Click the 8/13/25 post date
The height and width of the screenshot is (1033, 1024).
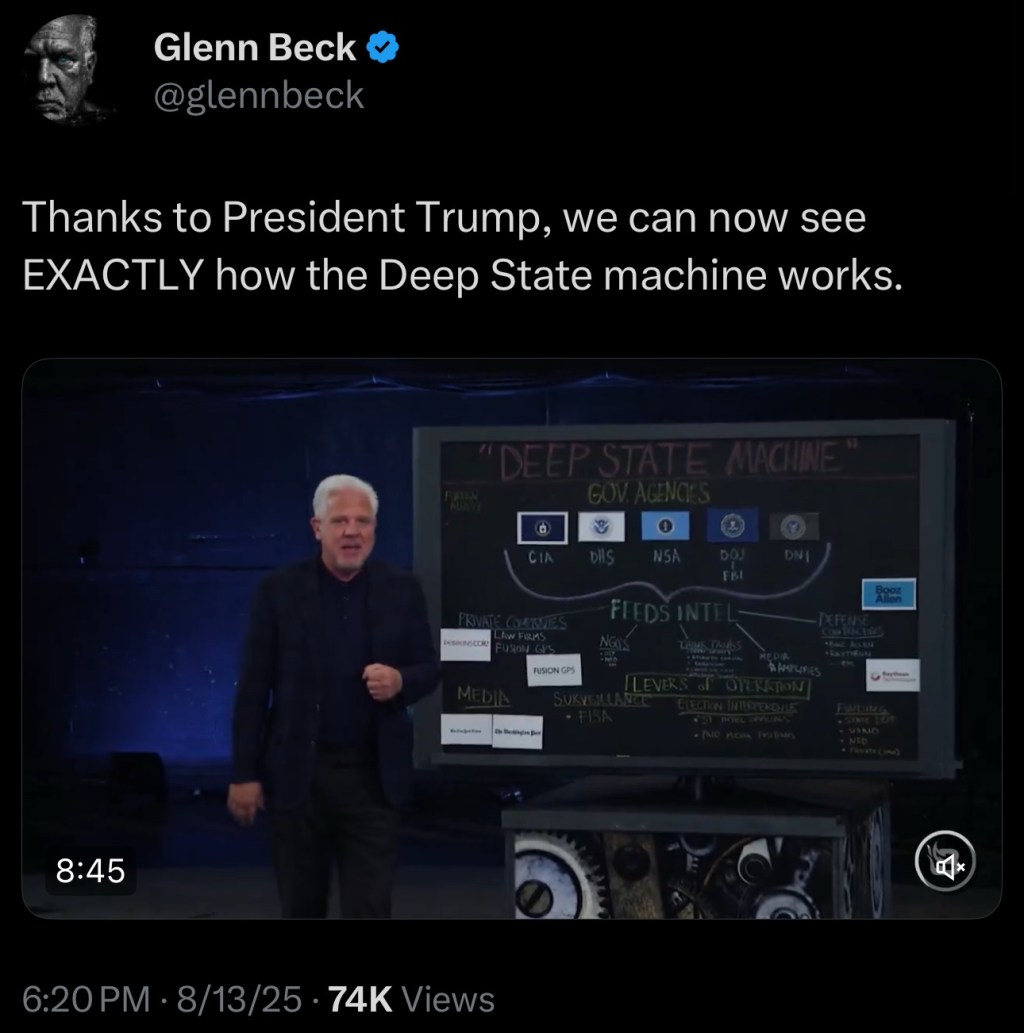pyautogui.click(x=239, y=999)
